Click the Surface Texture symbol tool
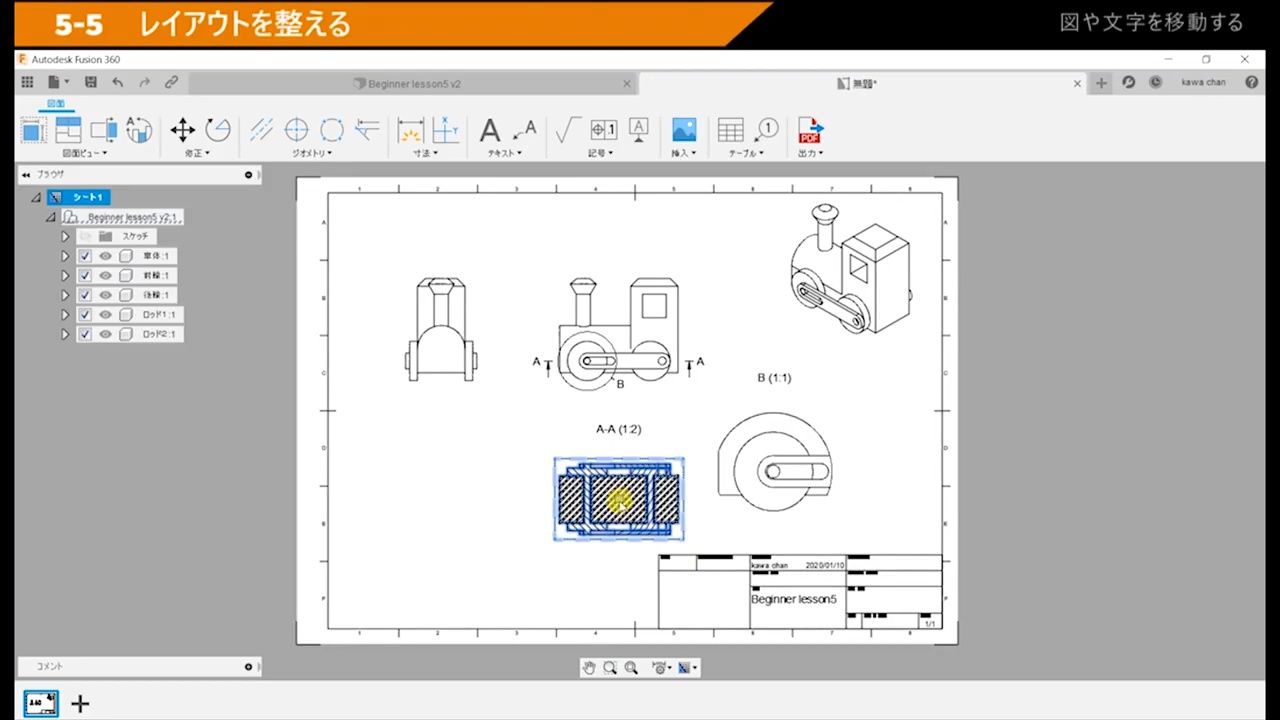1280x720 pixels. 567,130
